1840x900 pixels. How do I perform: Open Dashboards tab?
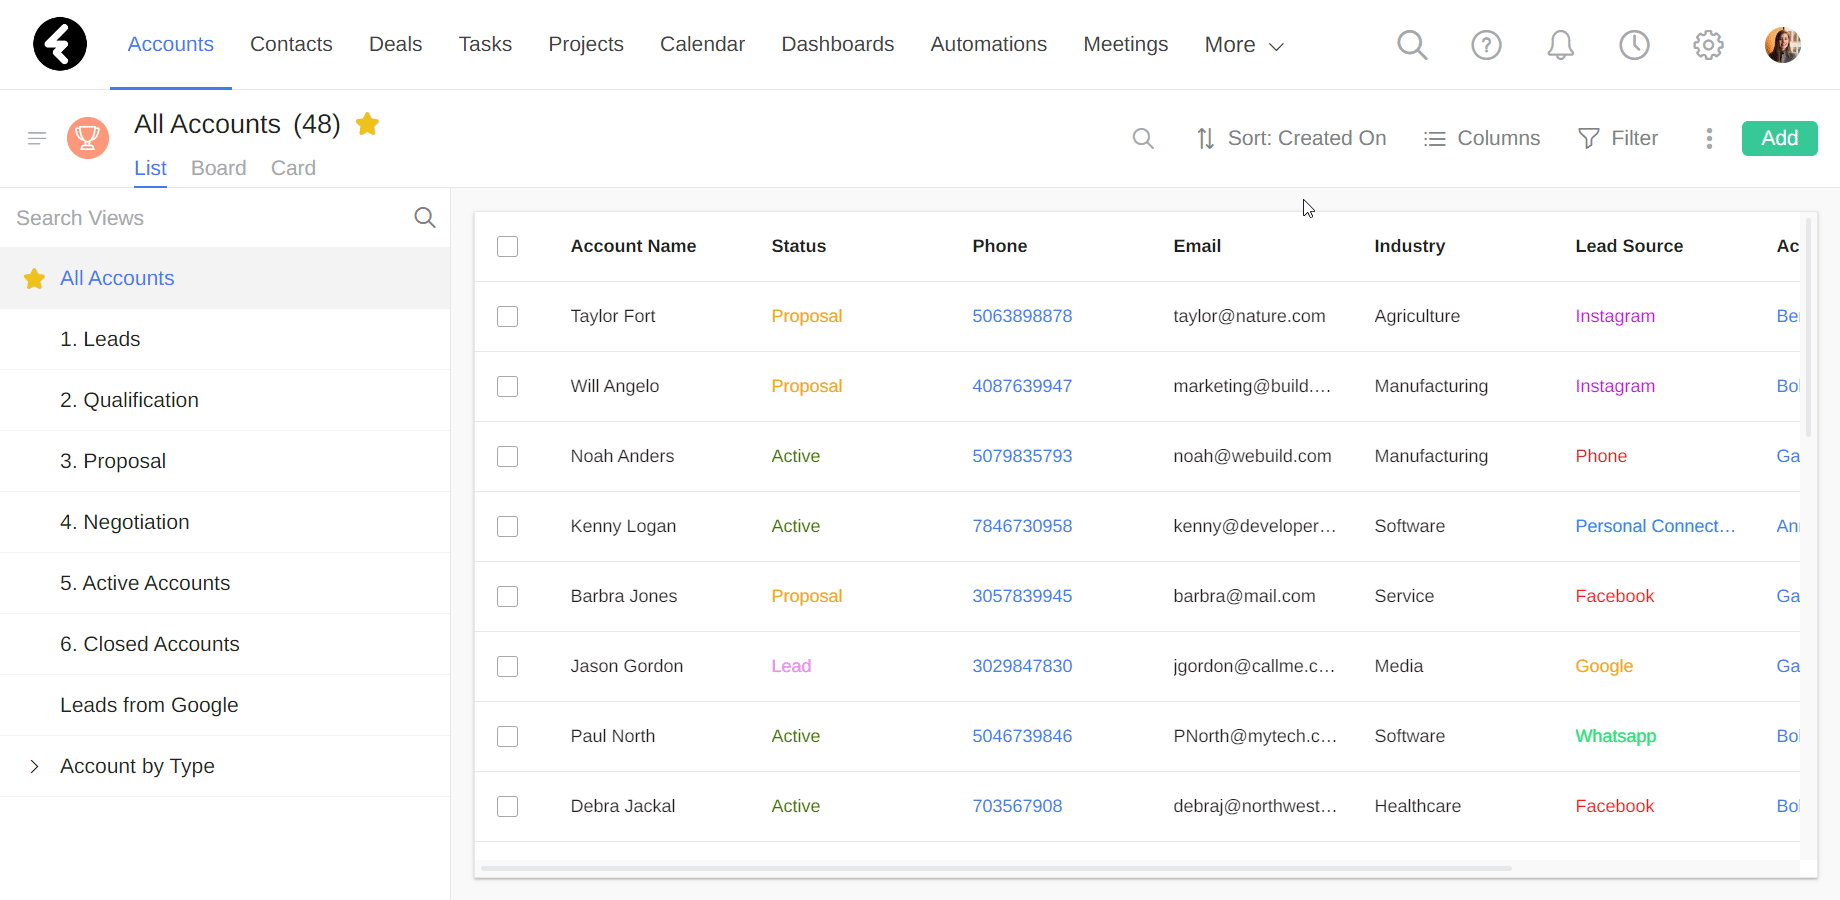click(x=838, y=44)
